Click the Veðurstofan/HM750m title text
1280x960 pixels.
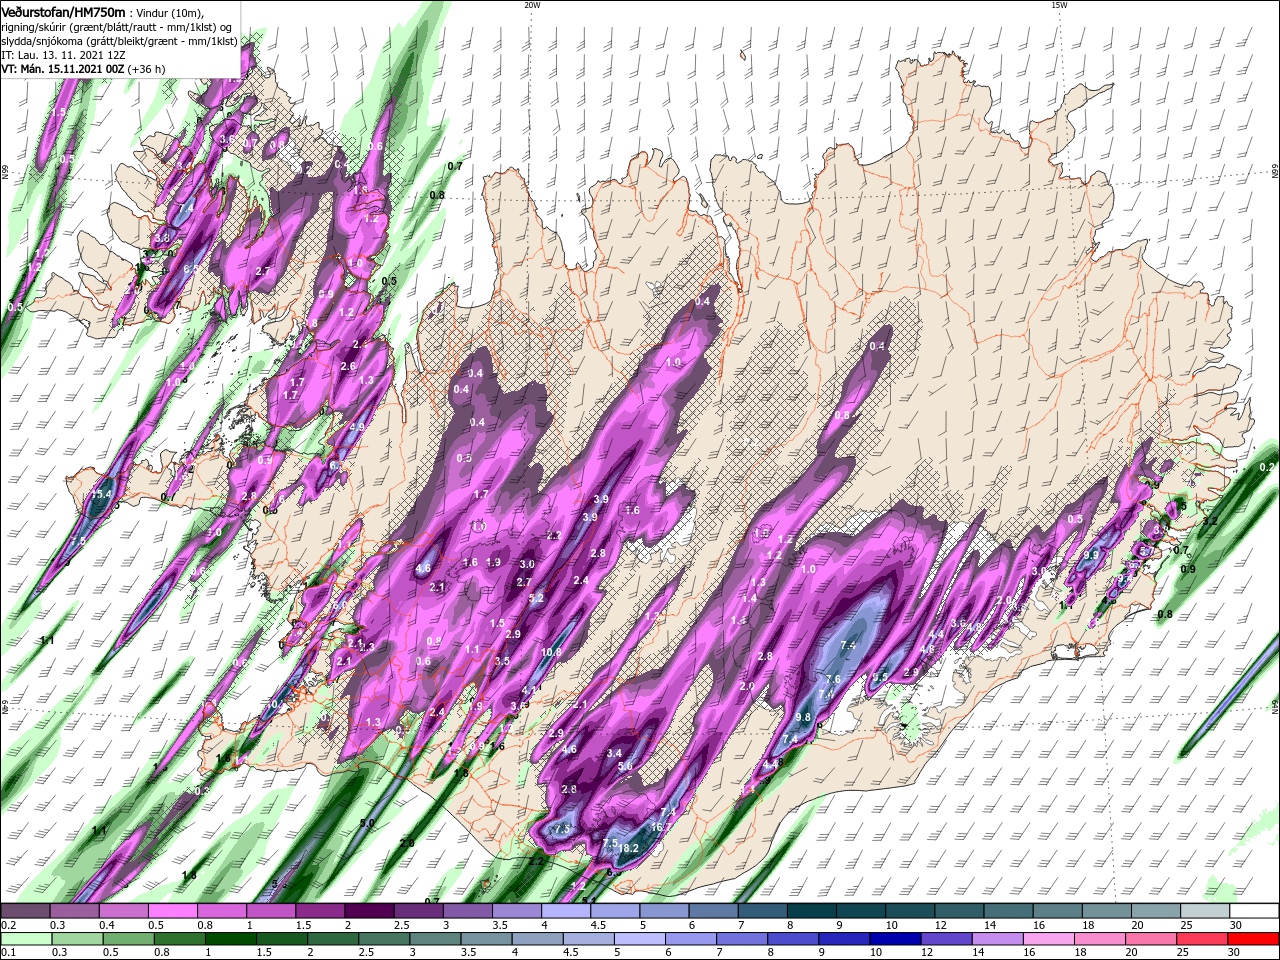63,11
